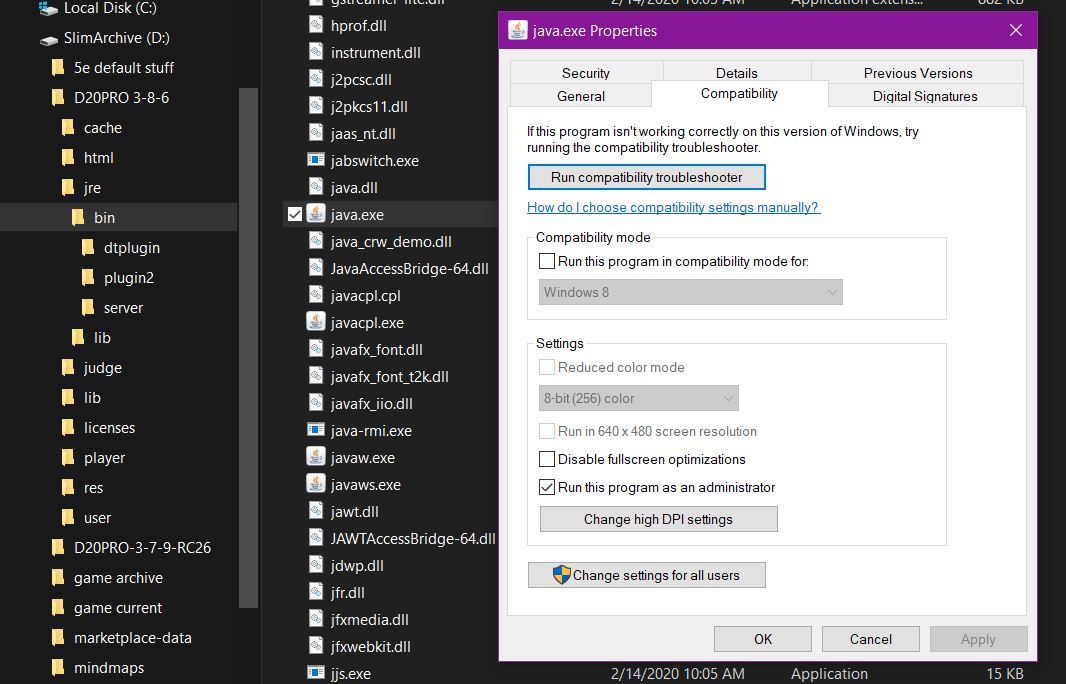Select the 5e default stuff folder
Image resolution: width=1066 pixels, height=684 pixels.
[x=124, y=68]
